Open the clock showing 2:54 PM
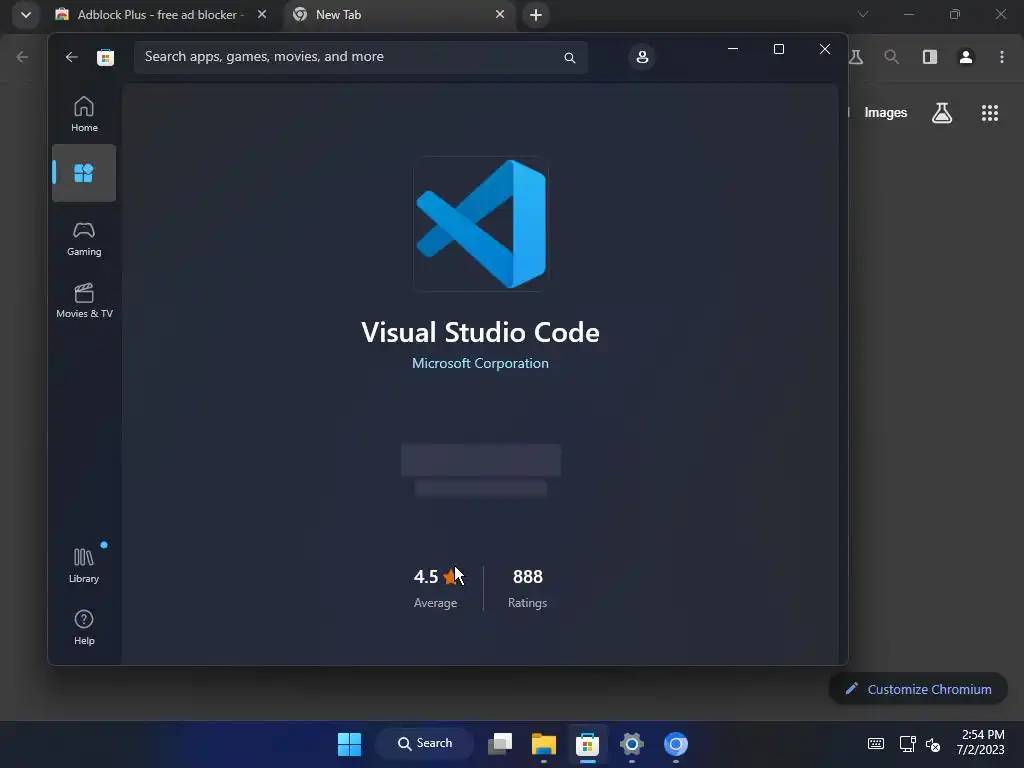 click(980, 743)
